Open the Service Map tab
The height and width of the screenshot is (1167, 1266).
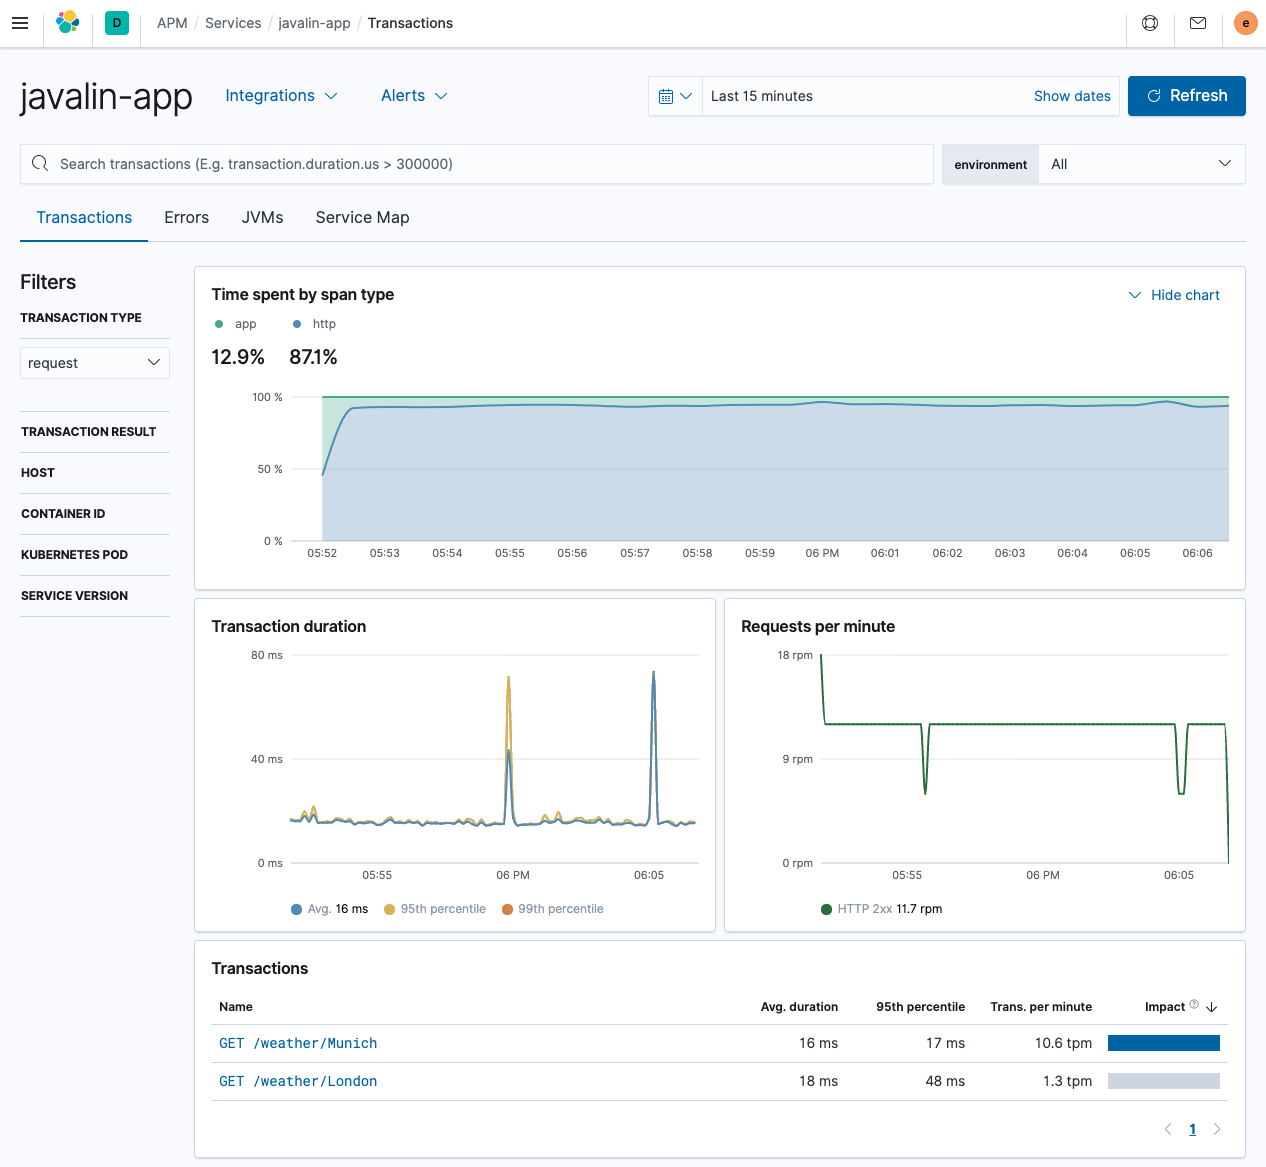362,217
